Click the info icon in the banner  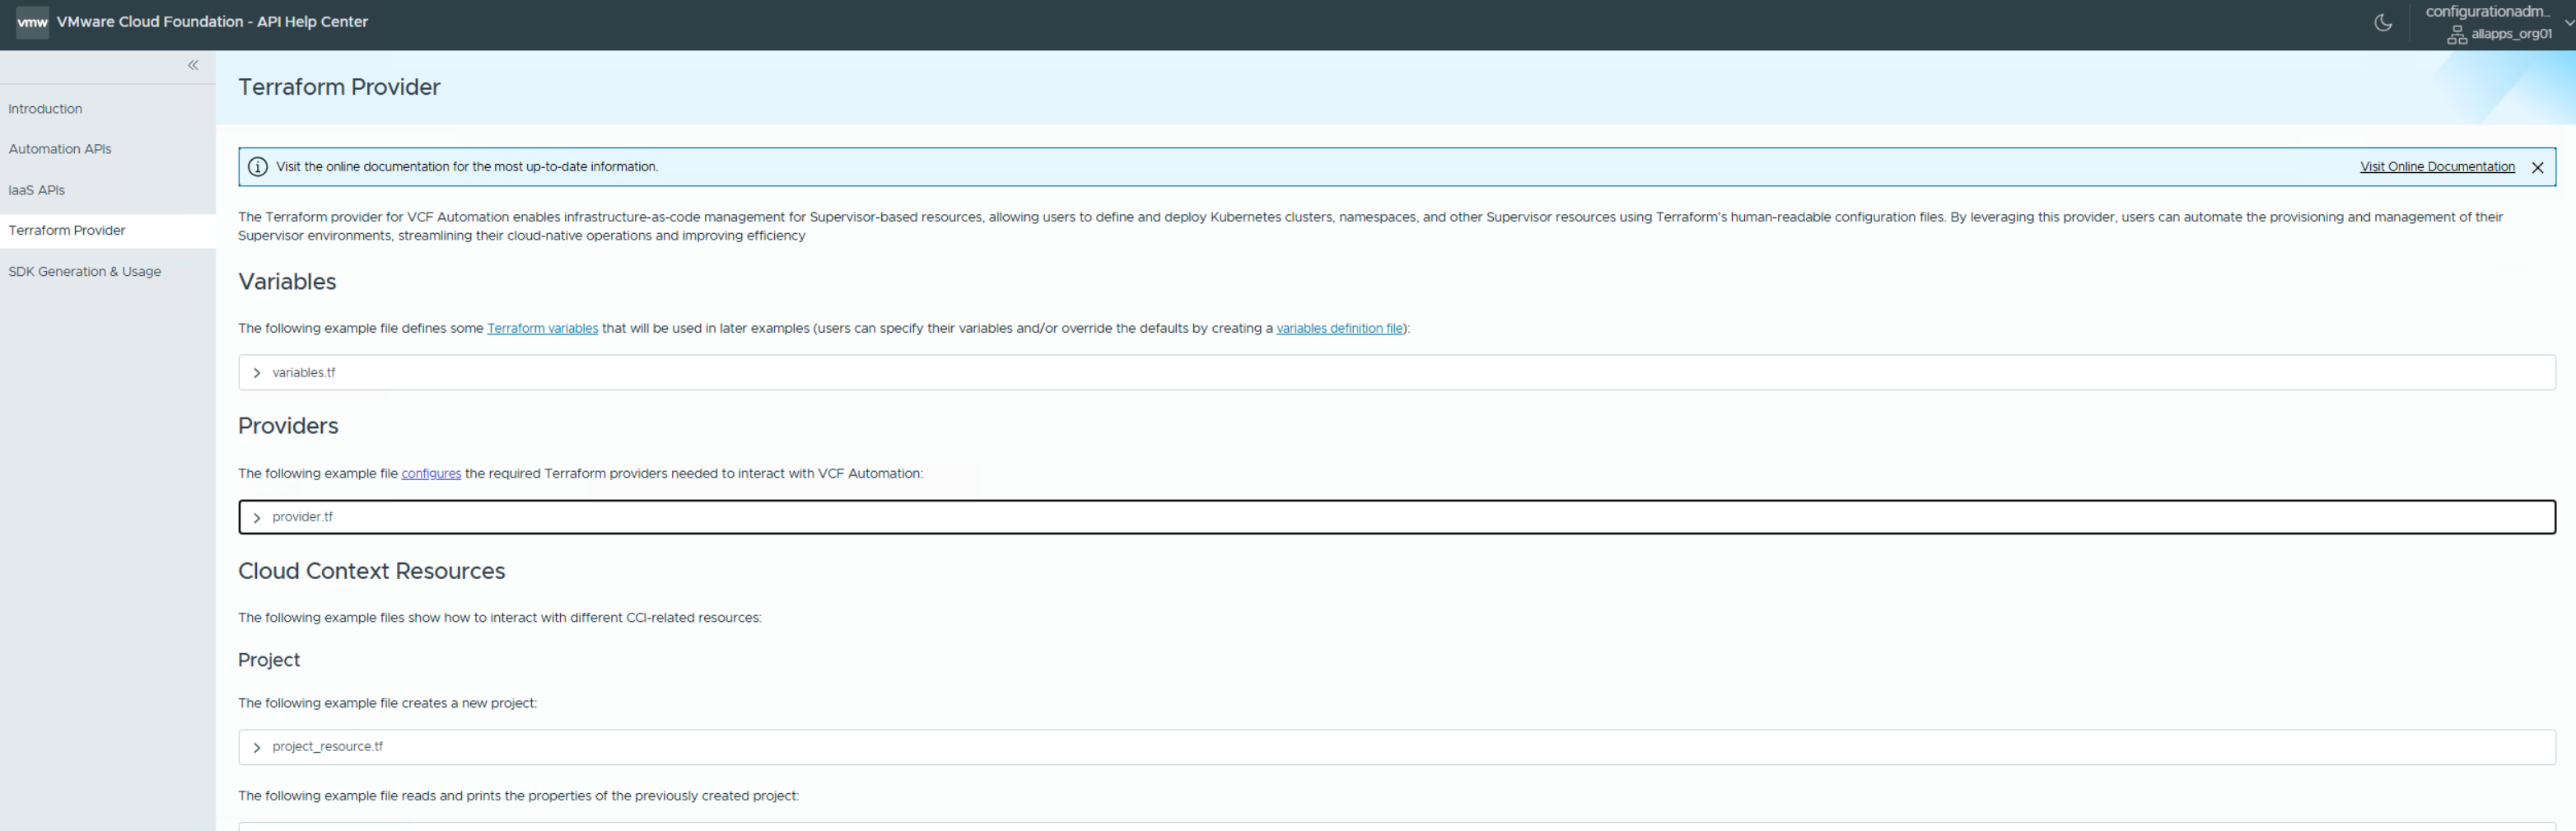(x=257, y=167)
